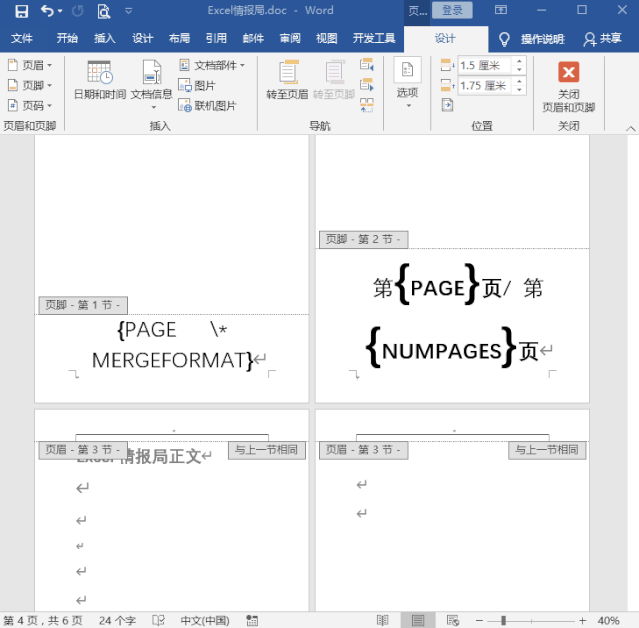Collapse the ribbon with the chevron
The width and height of the screenshot is (639, 628).
click(x=630, y=128)
